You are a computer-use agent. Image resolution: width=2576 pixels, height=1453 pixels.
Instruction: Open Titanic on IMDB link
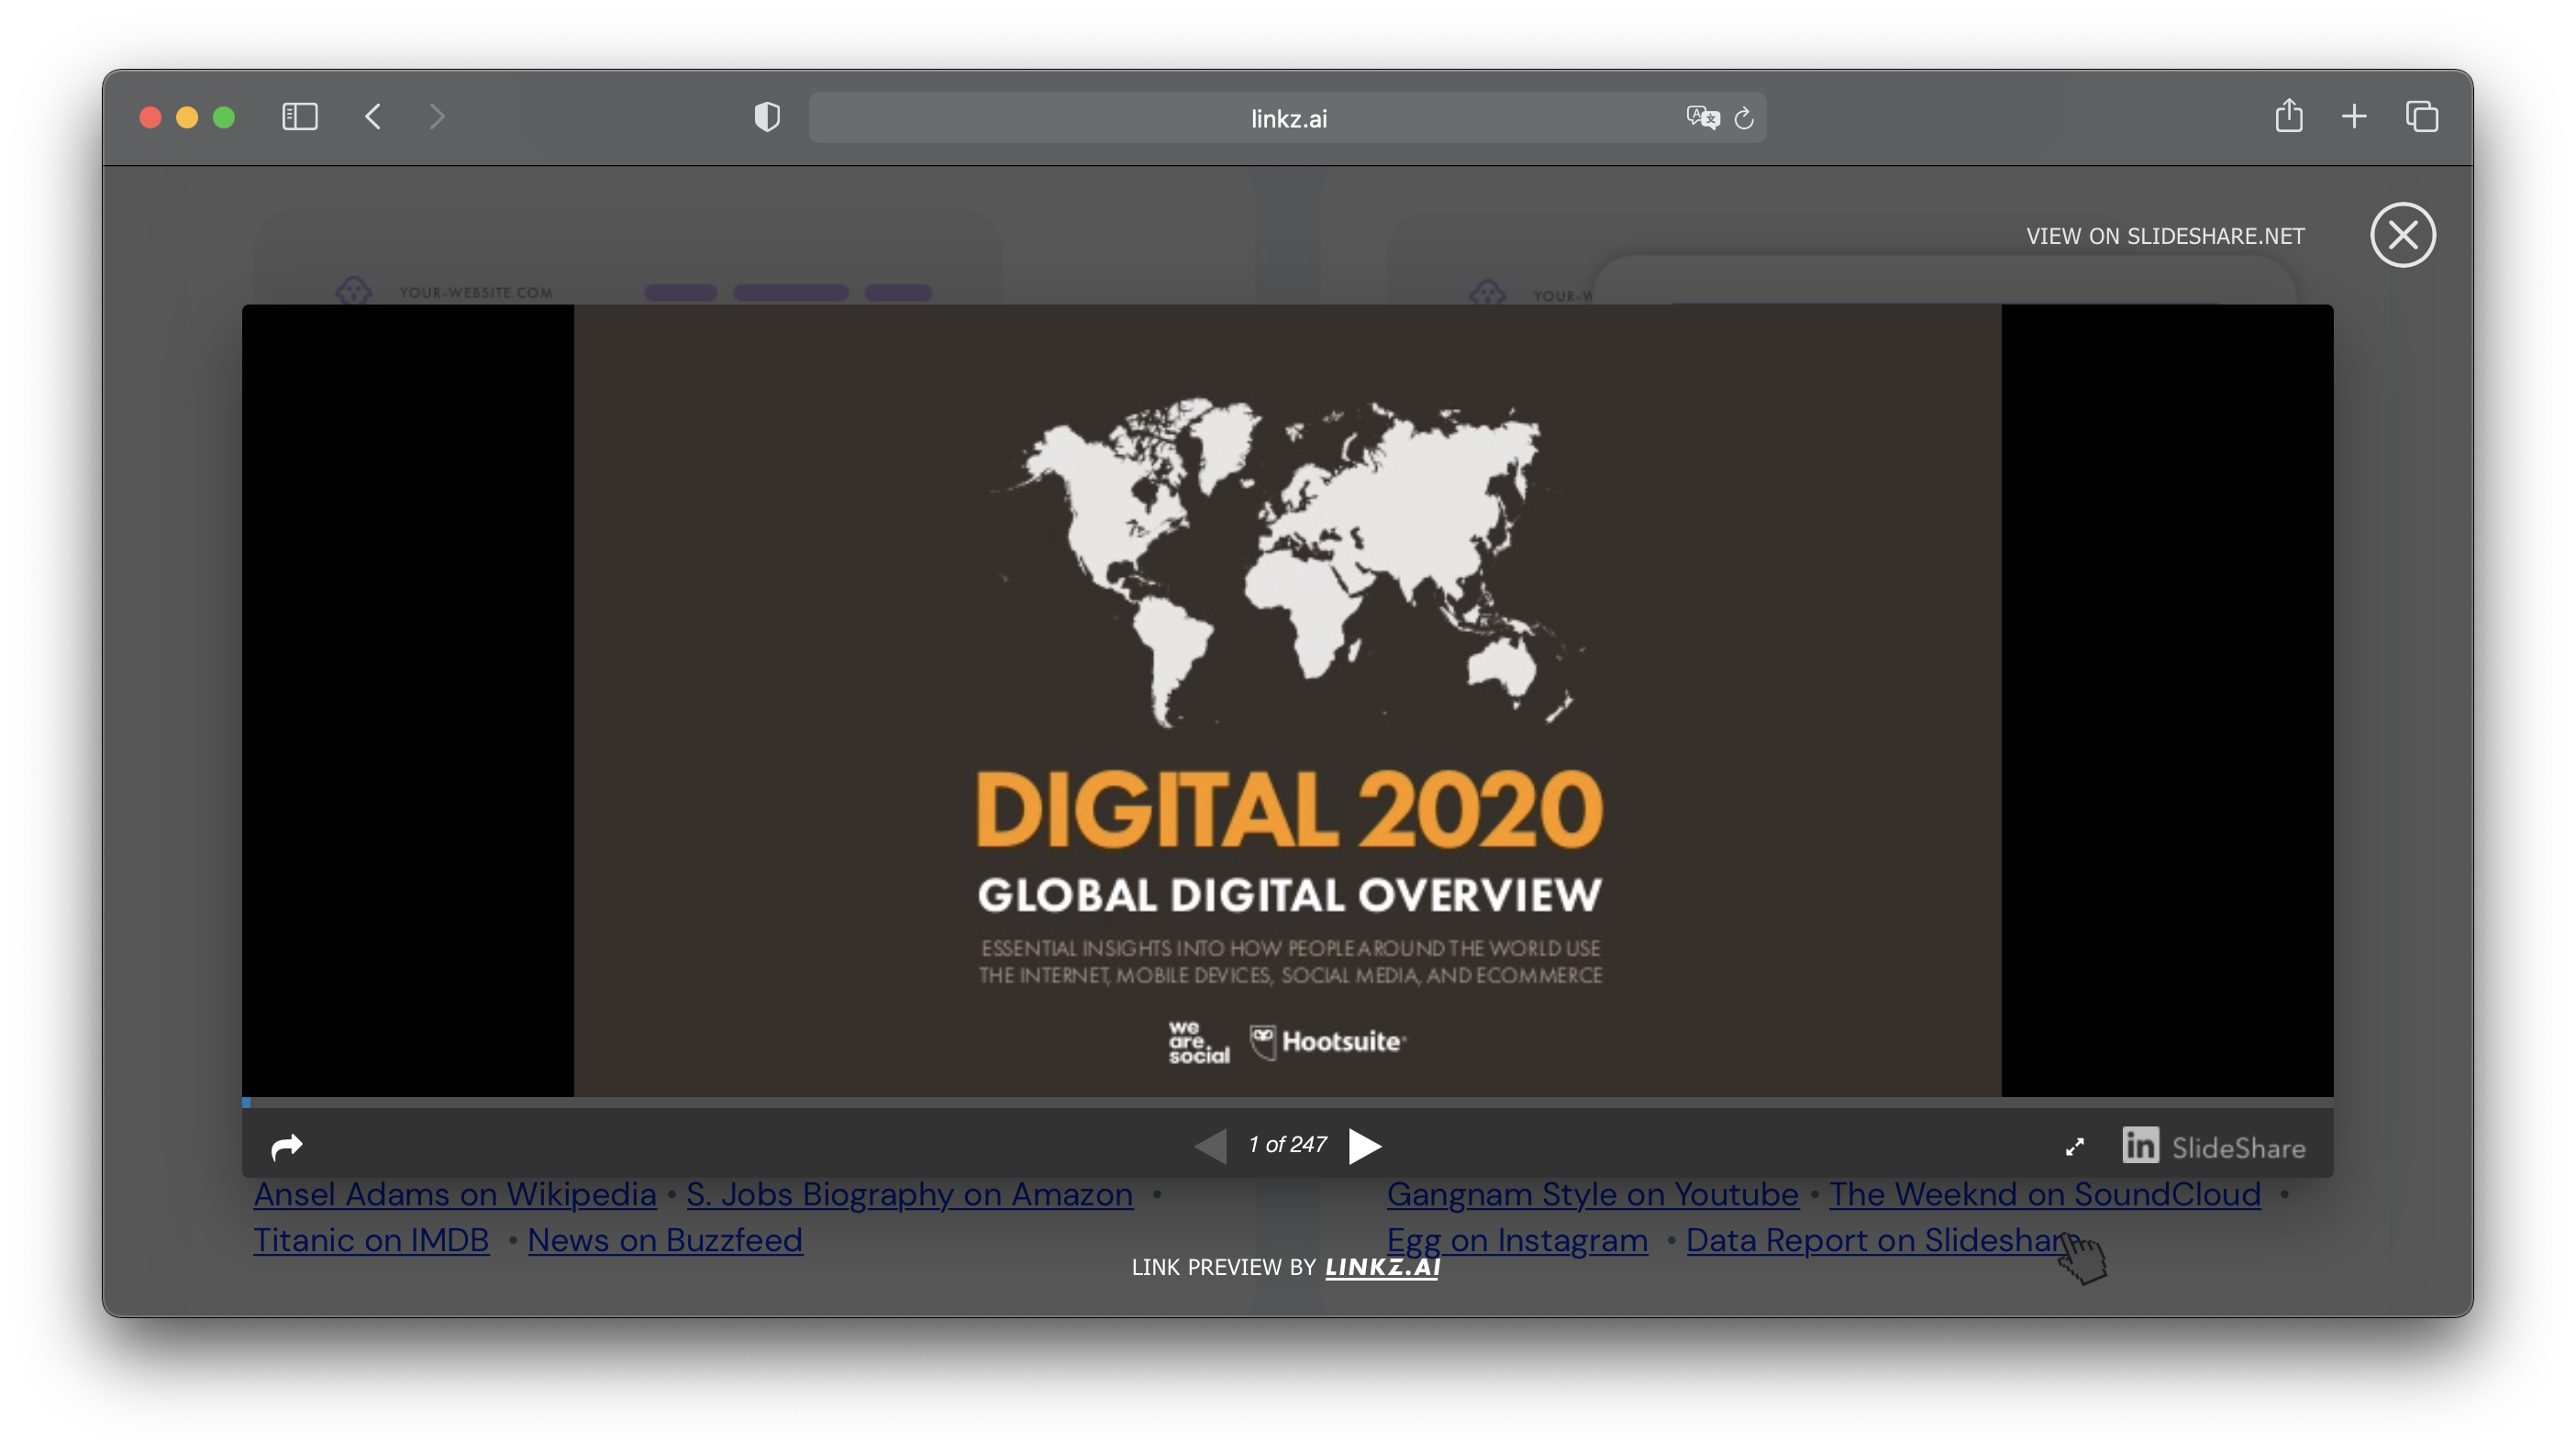pos(371,1240)
